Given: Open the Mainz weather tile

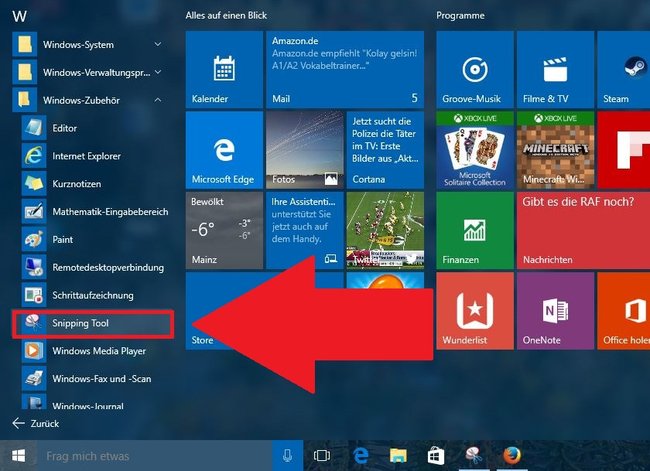Looking at the screenshot, I should click(224, 230).
